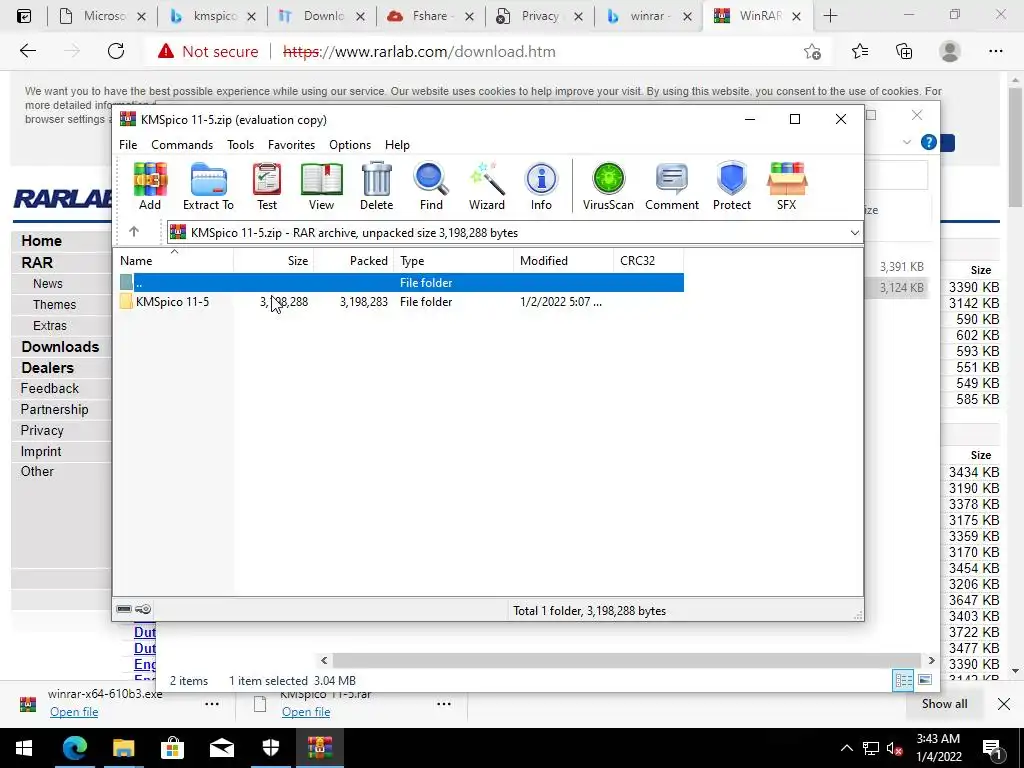Click the Explorer horizontal scrollbar
This screenshot has height=768, width=1024.
click(x=626, y=660)
